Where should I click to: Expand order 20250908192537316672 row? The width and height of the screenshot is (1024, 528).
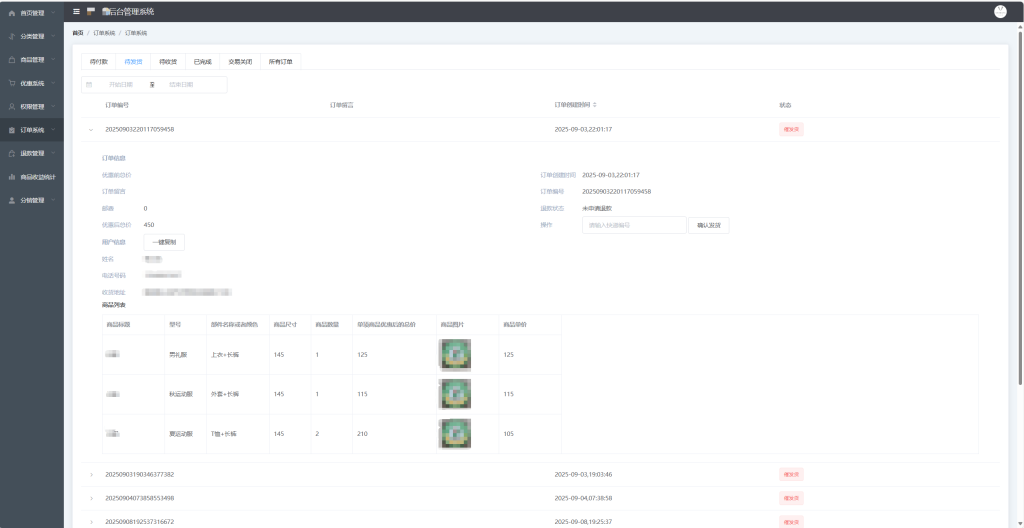[90, 521]
